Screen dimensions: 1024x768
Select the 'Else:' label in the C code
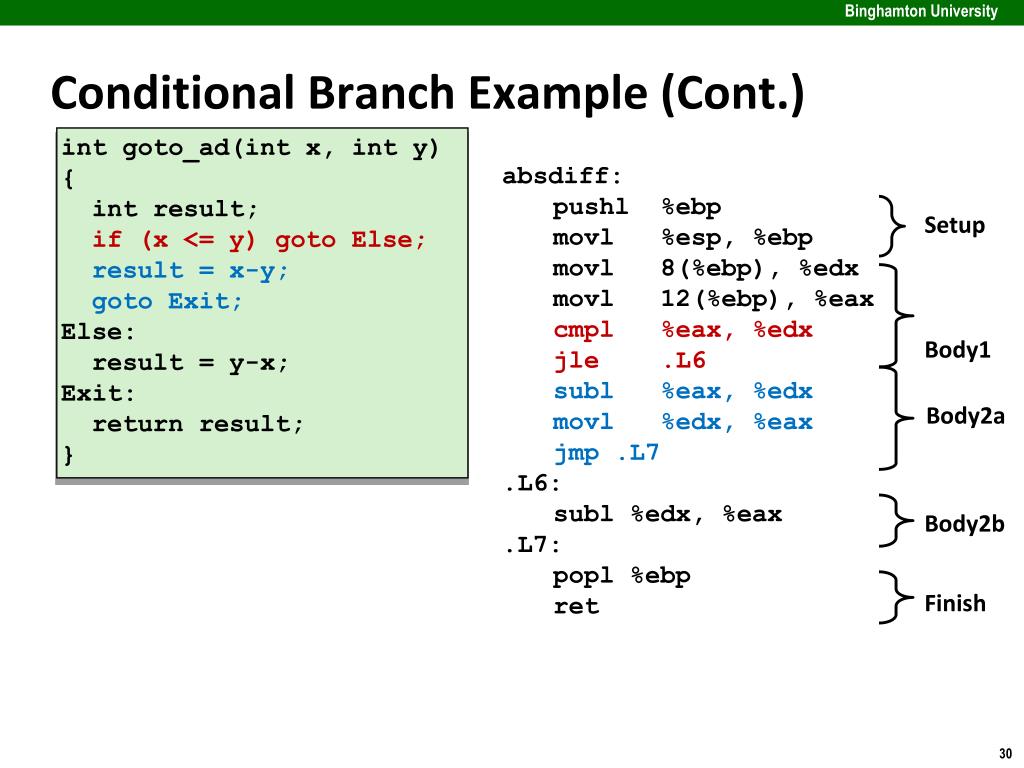point(98,332)
